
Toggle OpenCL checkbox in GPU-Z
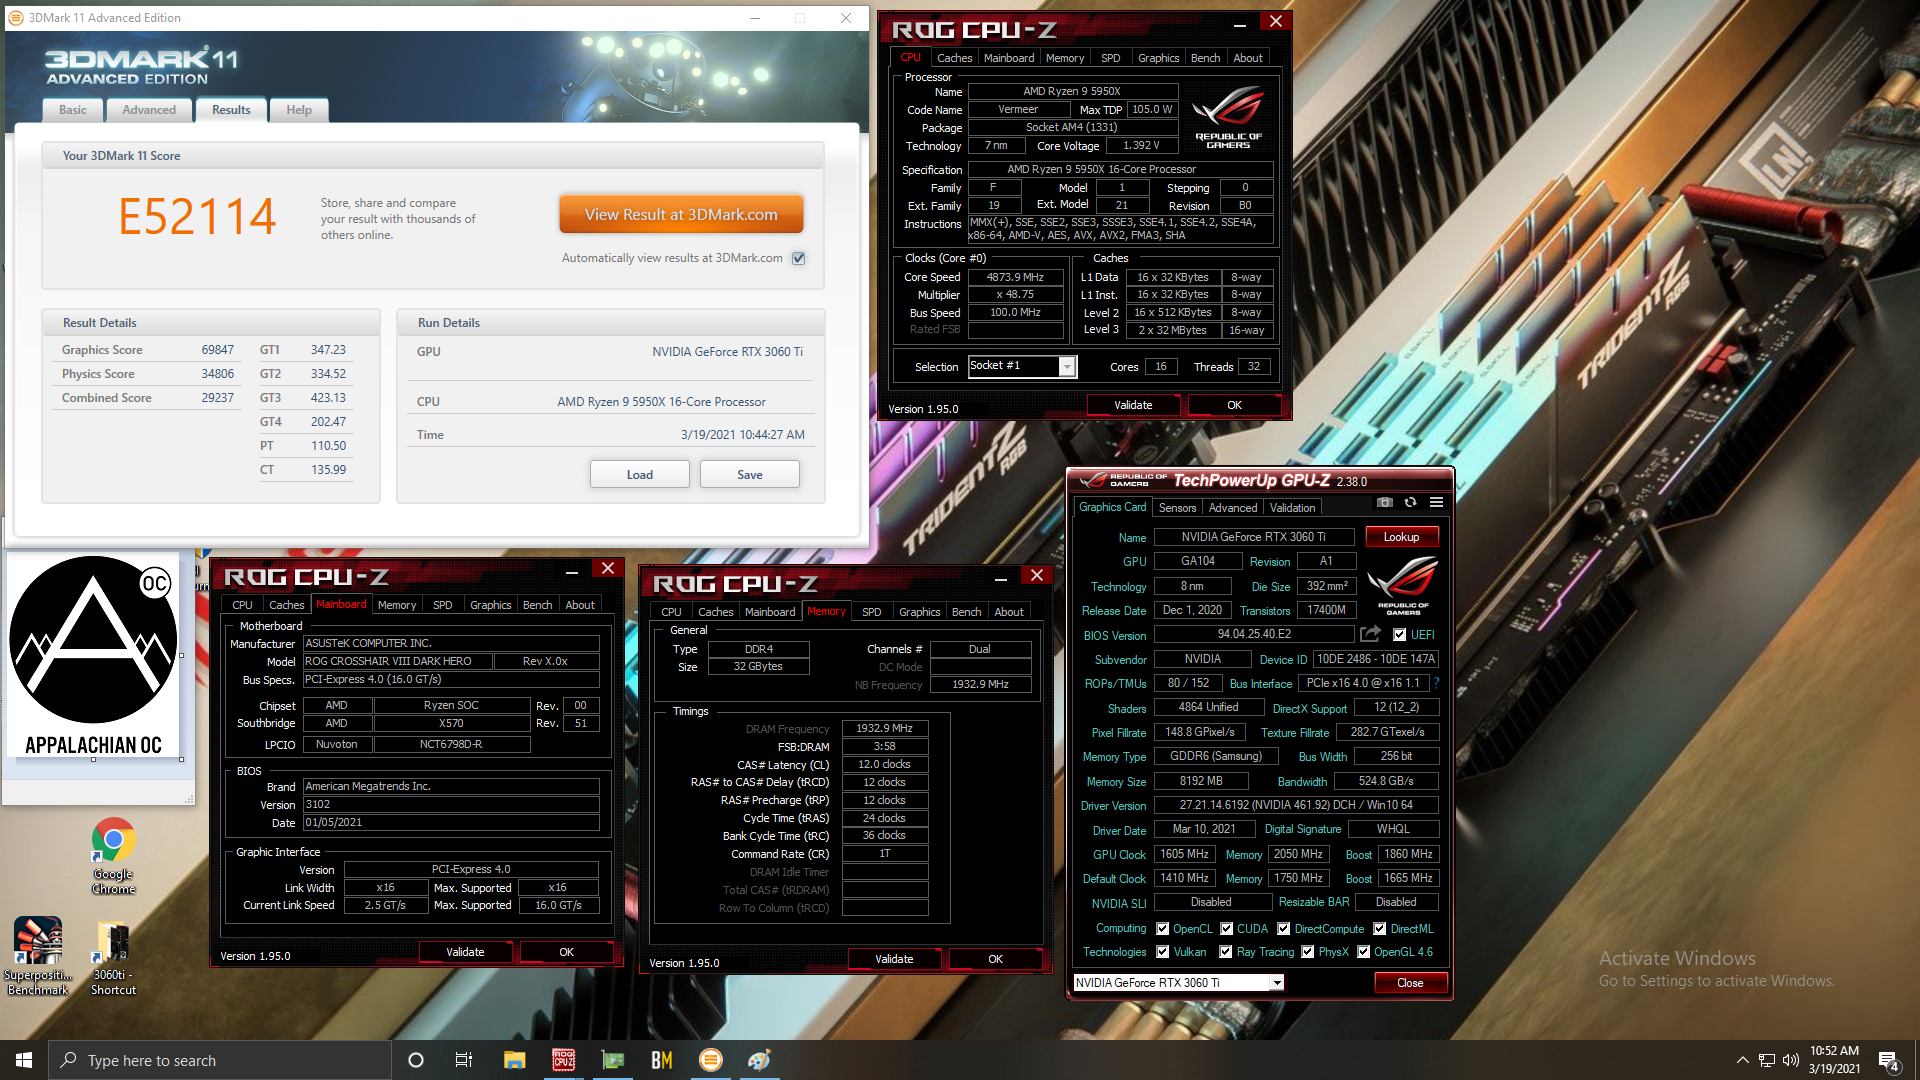[x=1162, y=929]
